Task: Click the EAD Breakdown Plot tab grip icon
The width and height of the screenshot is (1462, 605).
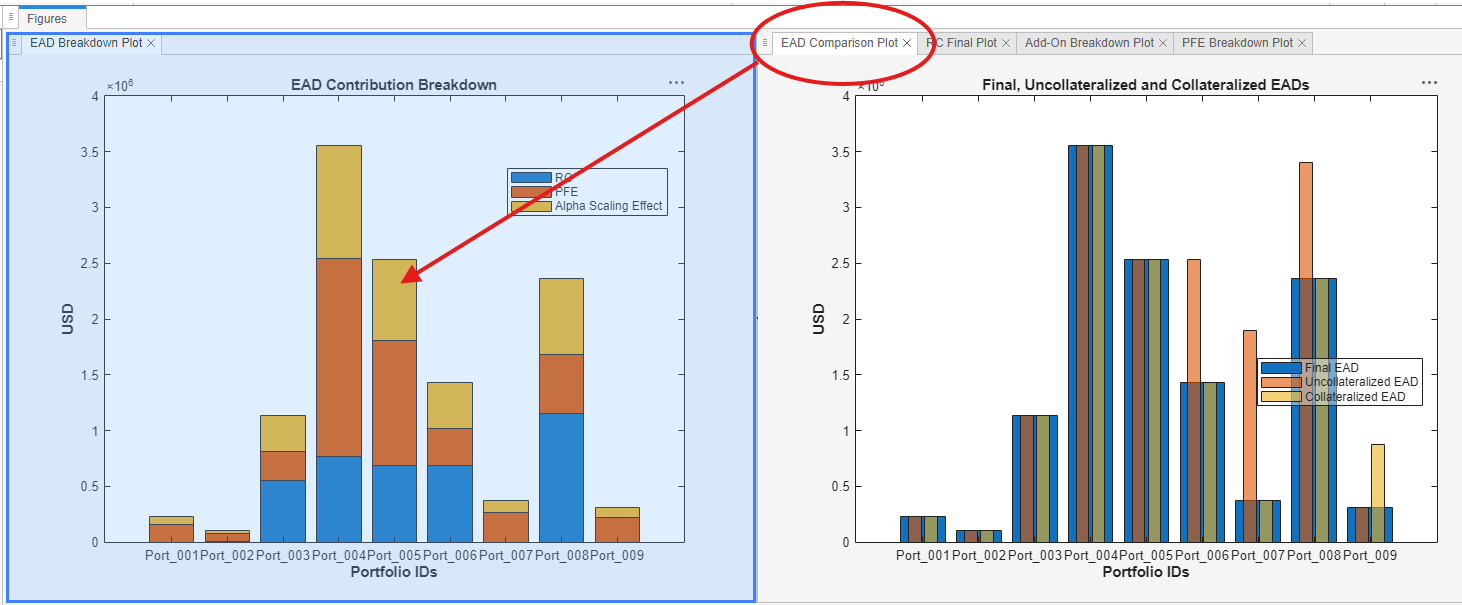Action: pos(13,43)
